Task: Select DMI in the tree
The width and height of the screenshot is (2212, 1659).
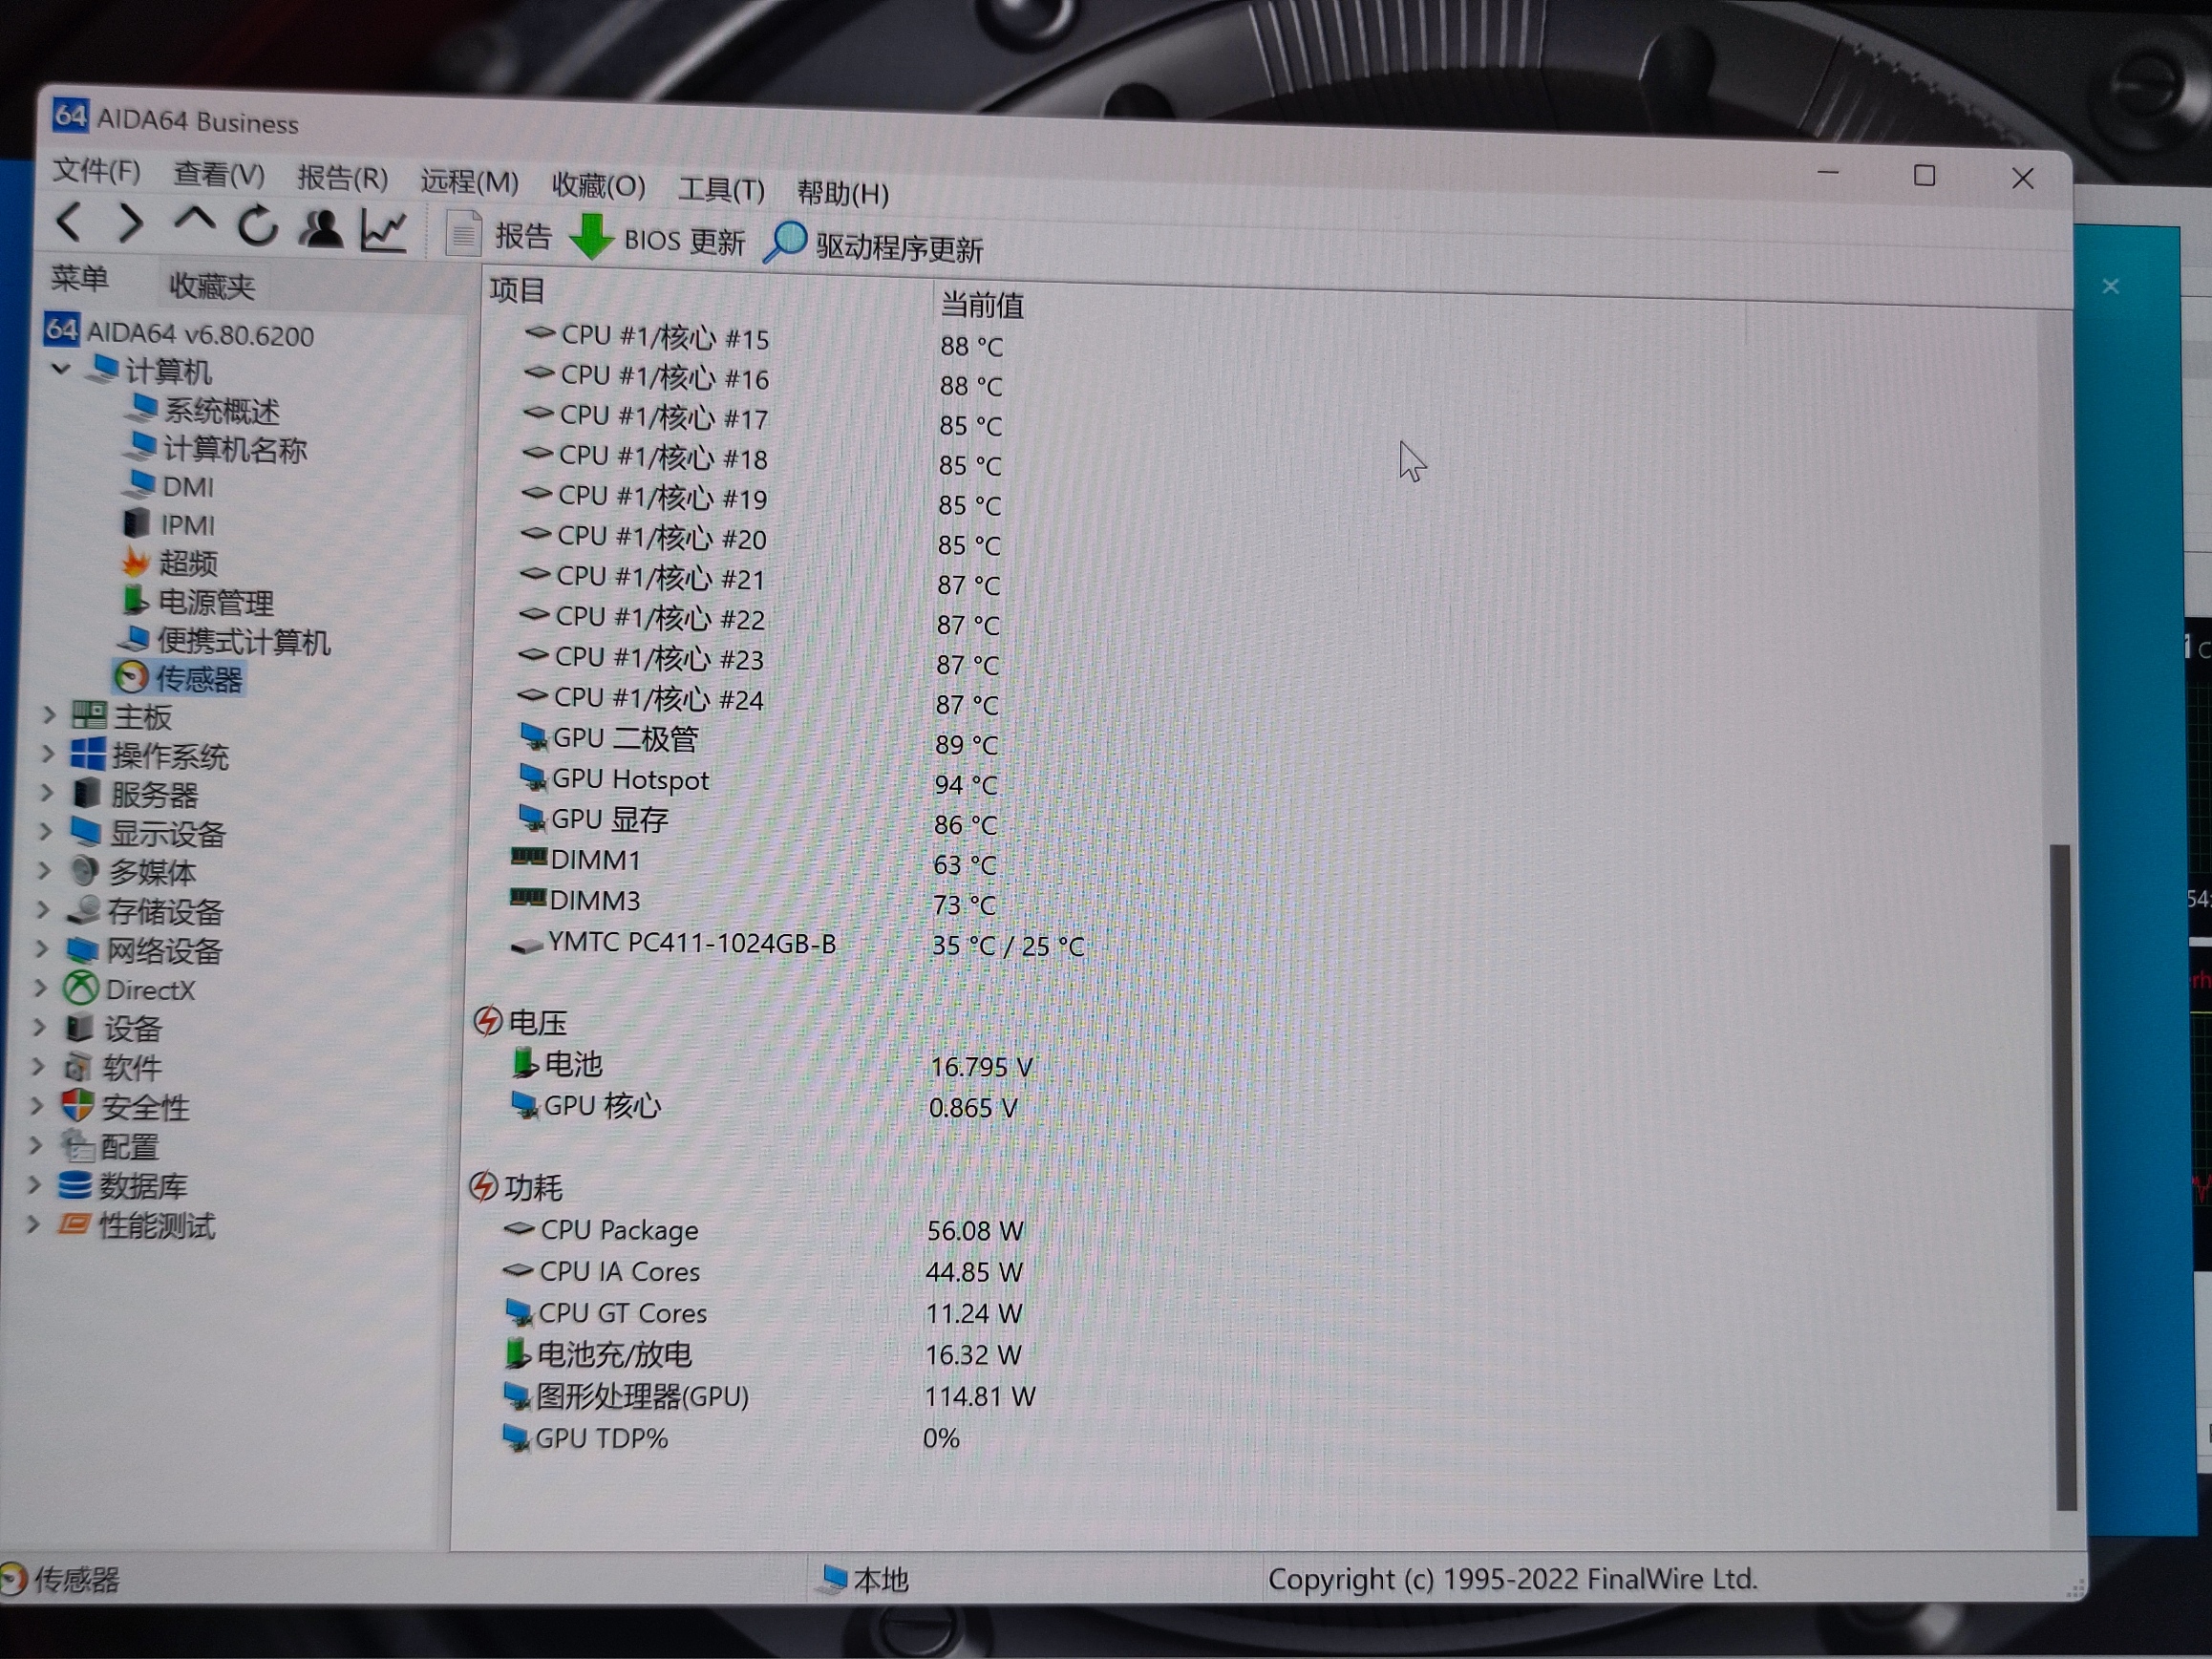Action: coord(169,487)
